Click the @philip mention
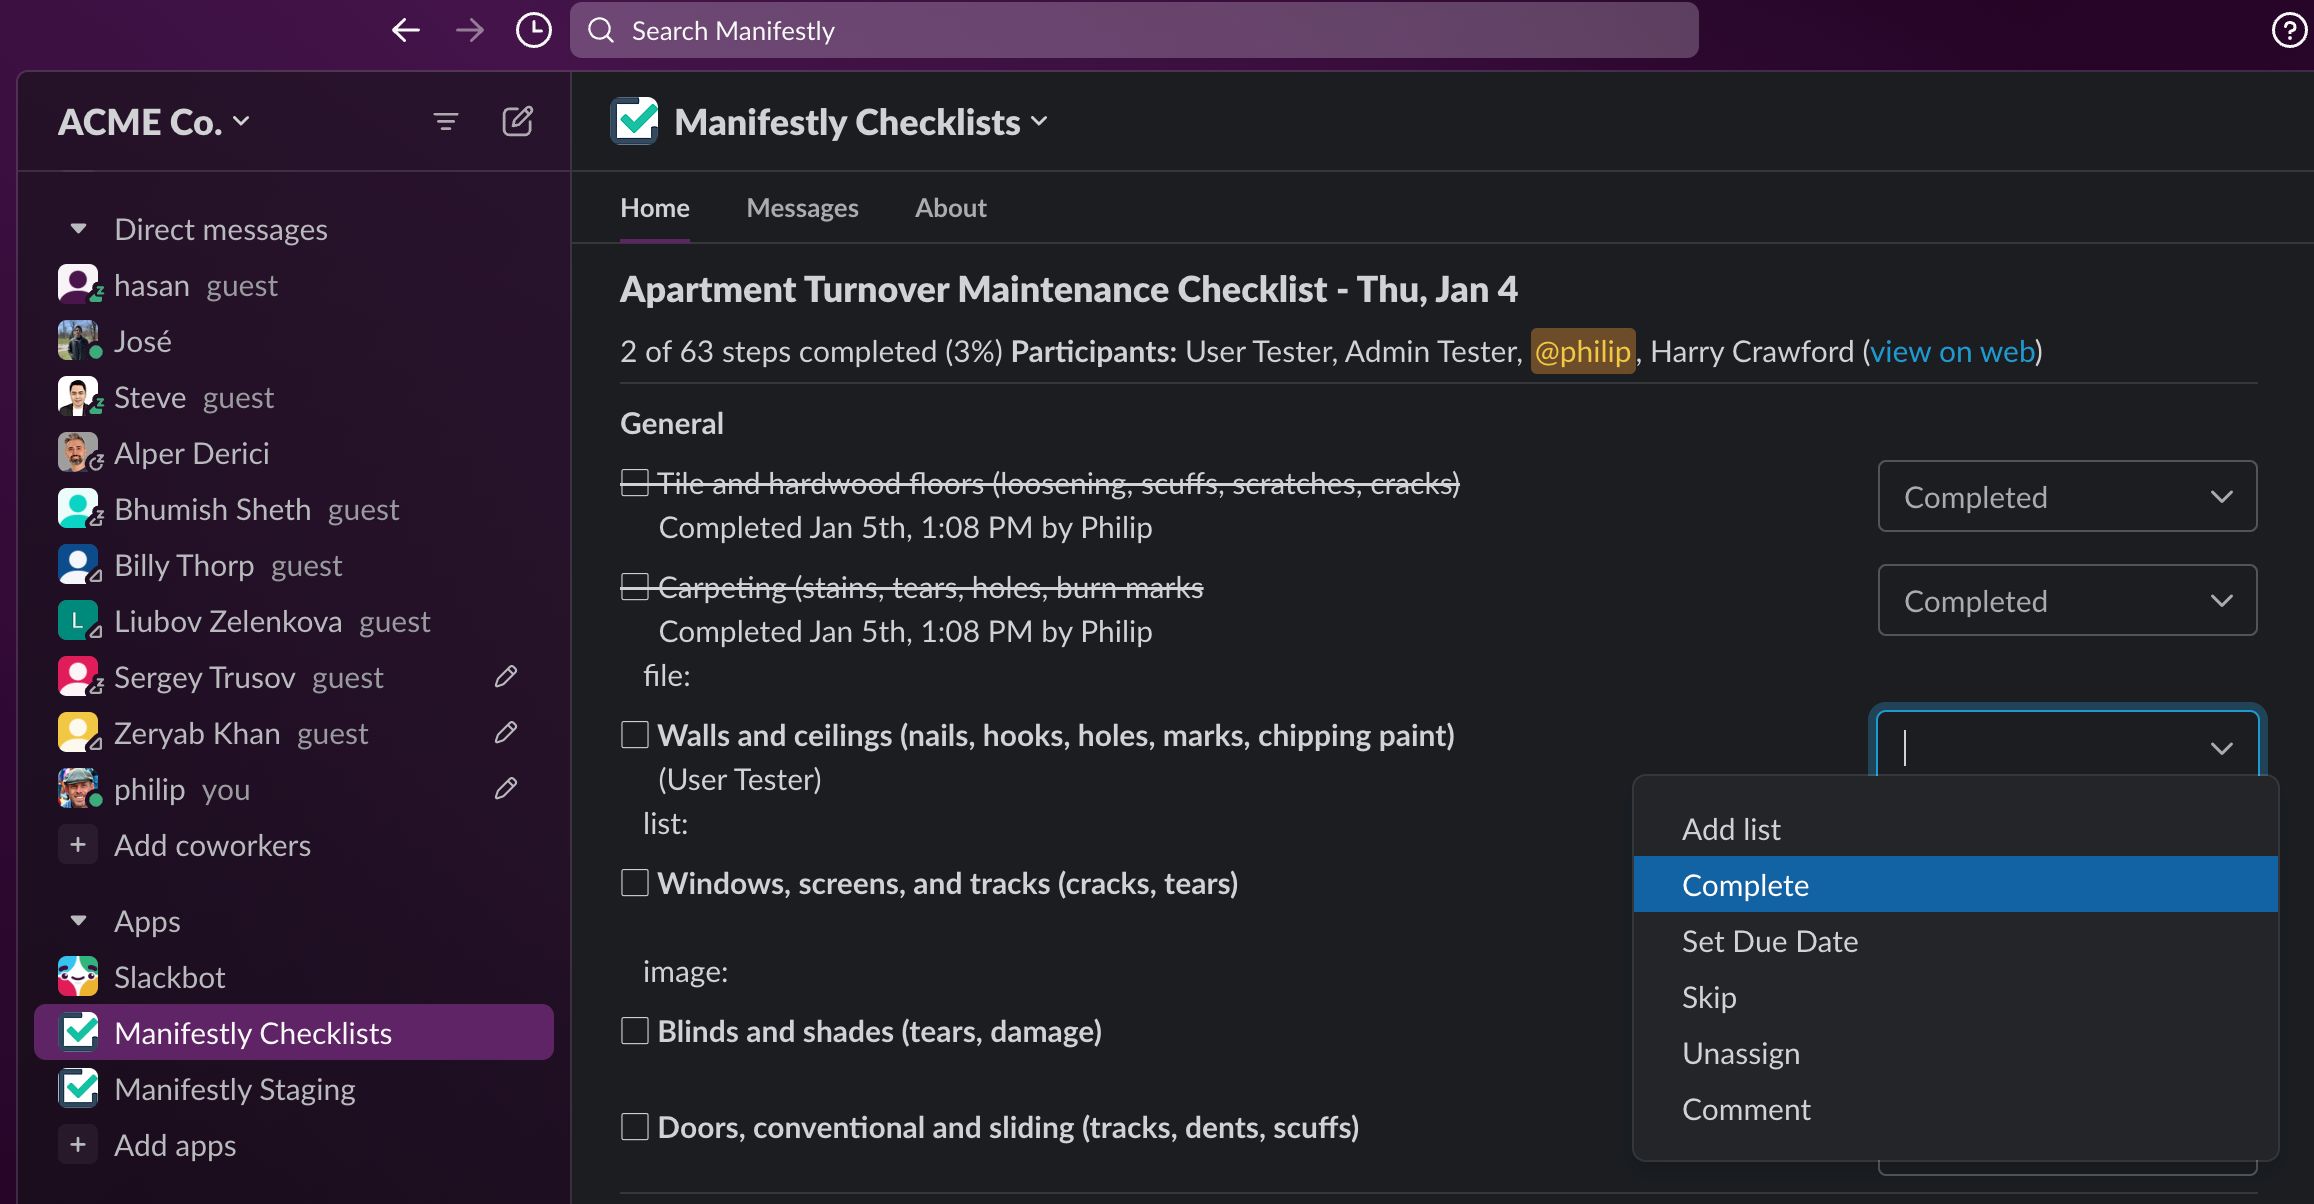Image resolution: width=2314 pixels, height=1204 pixels. coord(1582,351)
